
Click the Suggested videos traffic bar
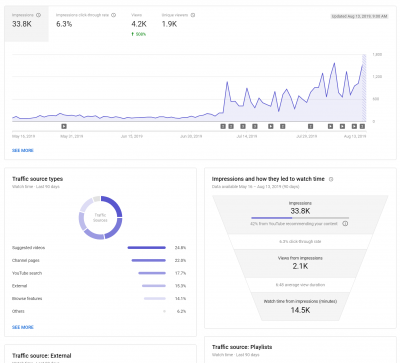click(147, 248)
